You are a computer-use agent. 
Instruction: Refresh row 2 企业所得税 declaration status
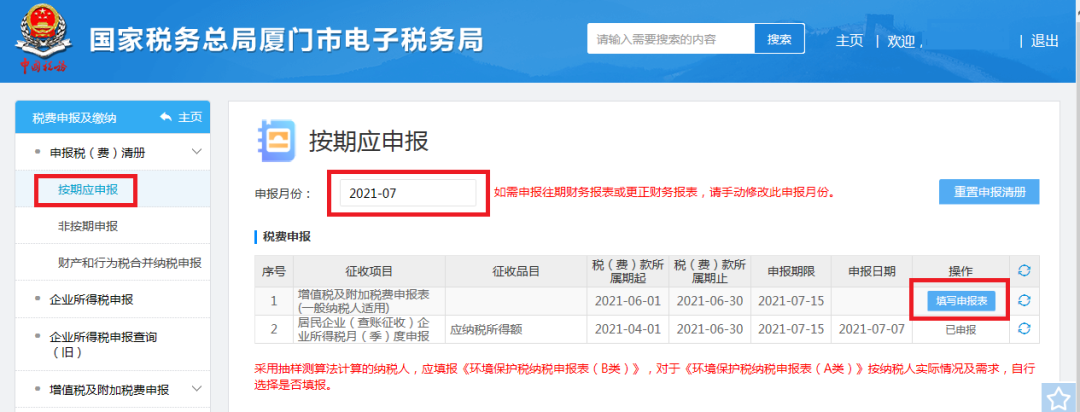[x=1024, y=329]
